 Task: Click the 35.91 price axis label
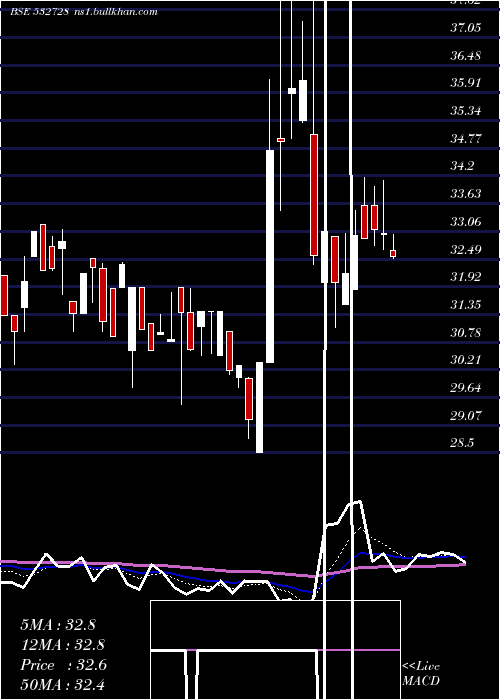pyautogui.click(x=465, y=83)
